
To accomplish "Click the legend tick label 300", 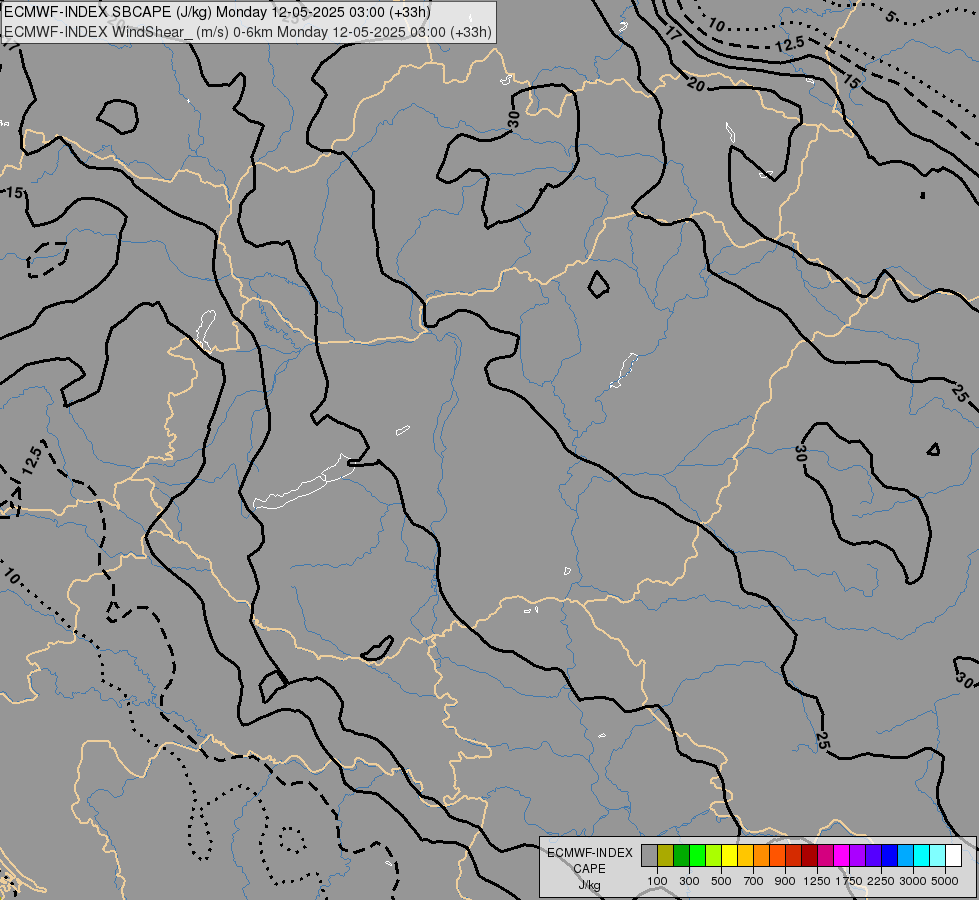I will [x=689, y=881].
